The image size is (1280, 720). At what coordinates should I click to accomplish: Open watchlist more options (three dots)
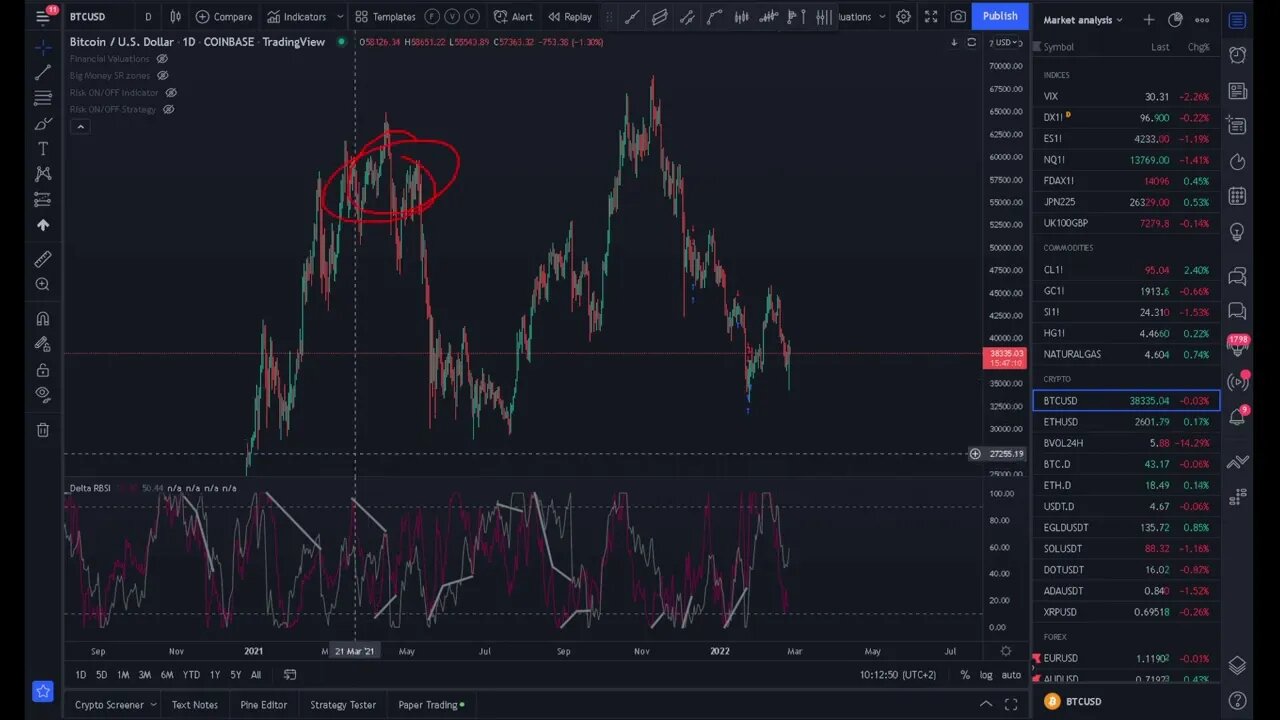(1202, 20)
